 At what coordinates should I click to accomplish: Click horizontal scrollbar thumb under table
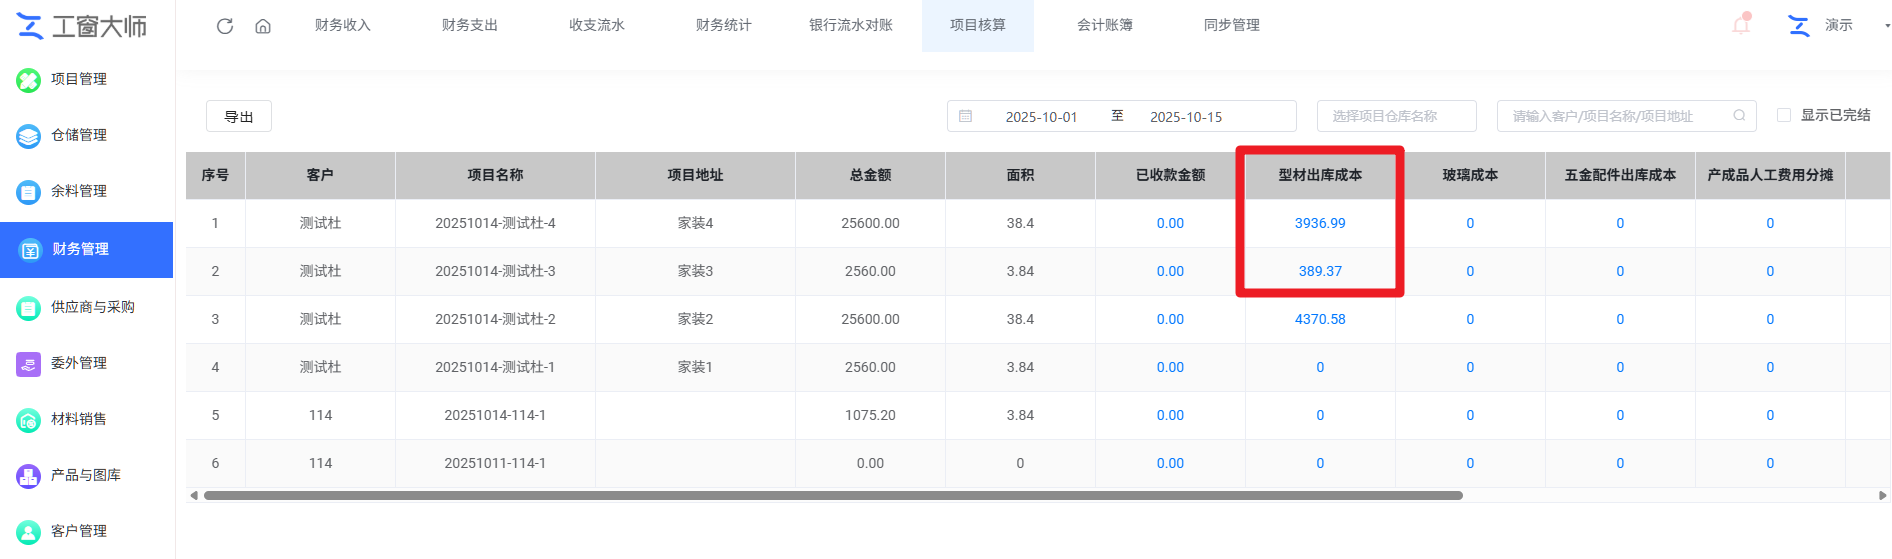tap(833, 495)
